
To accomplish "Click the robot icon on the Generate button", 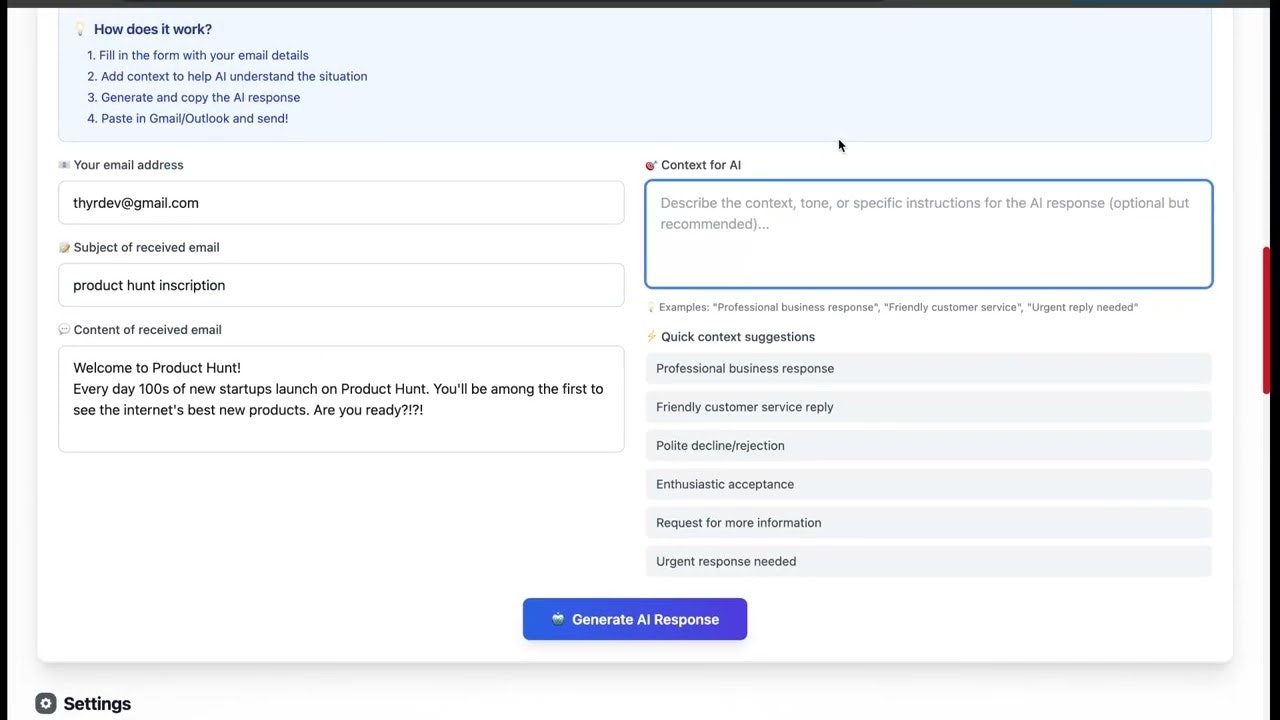I will pyautogui.click(x=558, y=619).
